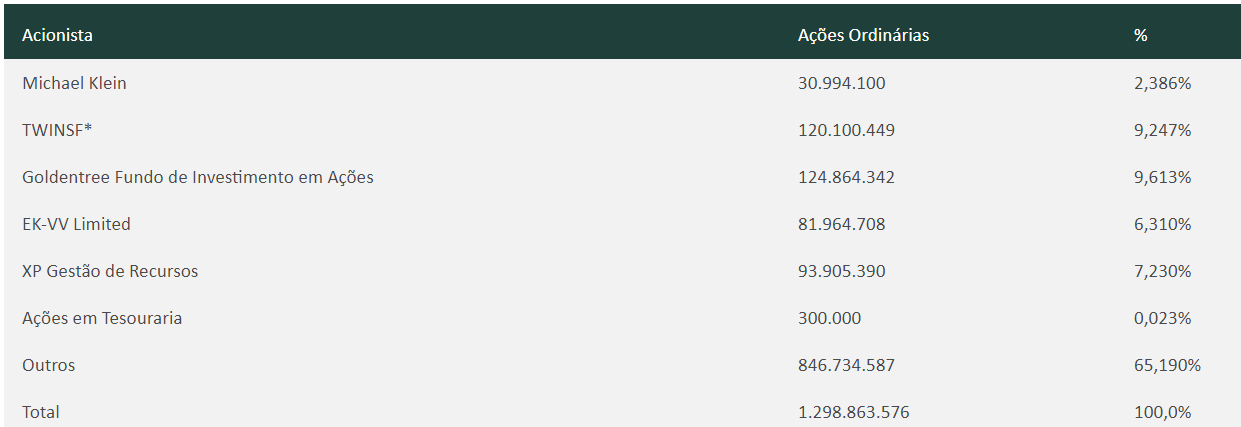The width and height of the screenshot is (1241, 427).
Task: Select Goldentree Fundo de Investimento em Ações
Action: click(x=197, y=177)
